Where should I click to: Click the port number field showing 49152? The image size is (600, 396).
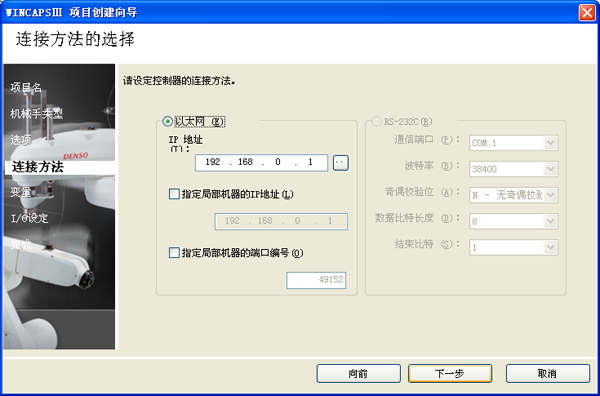click(x=316, y=280)
